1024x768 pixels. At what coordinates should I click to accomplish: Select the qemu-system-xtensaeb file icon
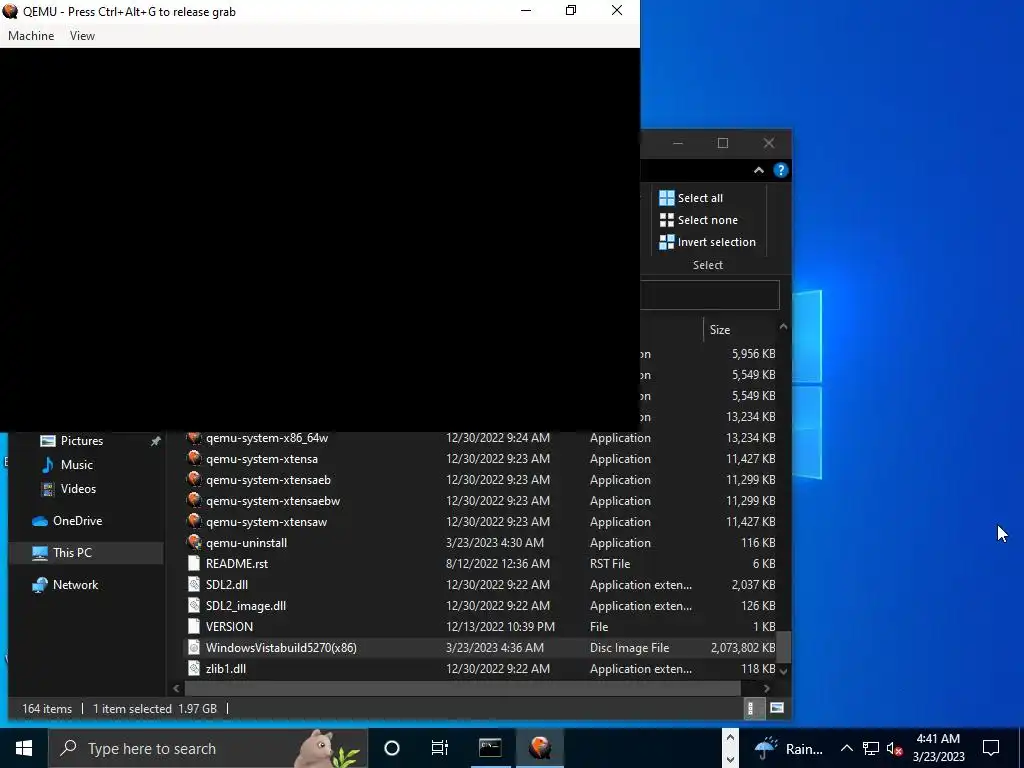point(194,479)
